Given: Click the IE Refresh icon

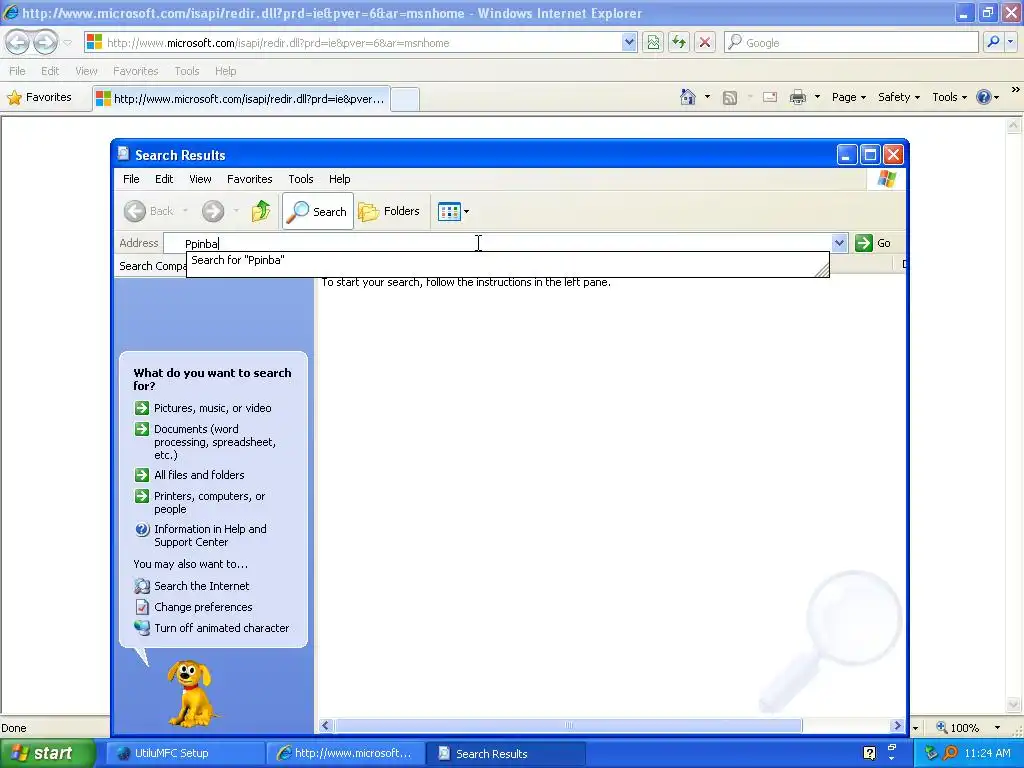Looking at the screenshot, I should (679, 42).
